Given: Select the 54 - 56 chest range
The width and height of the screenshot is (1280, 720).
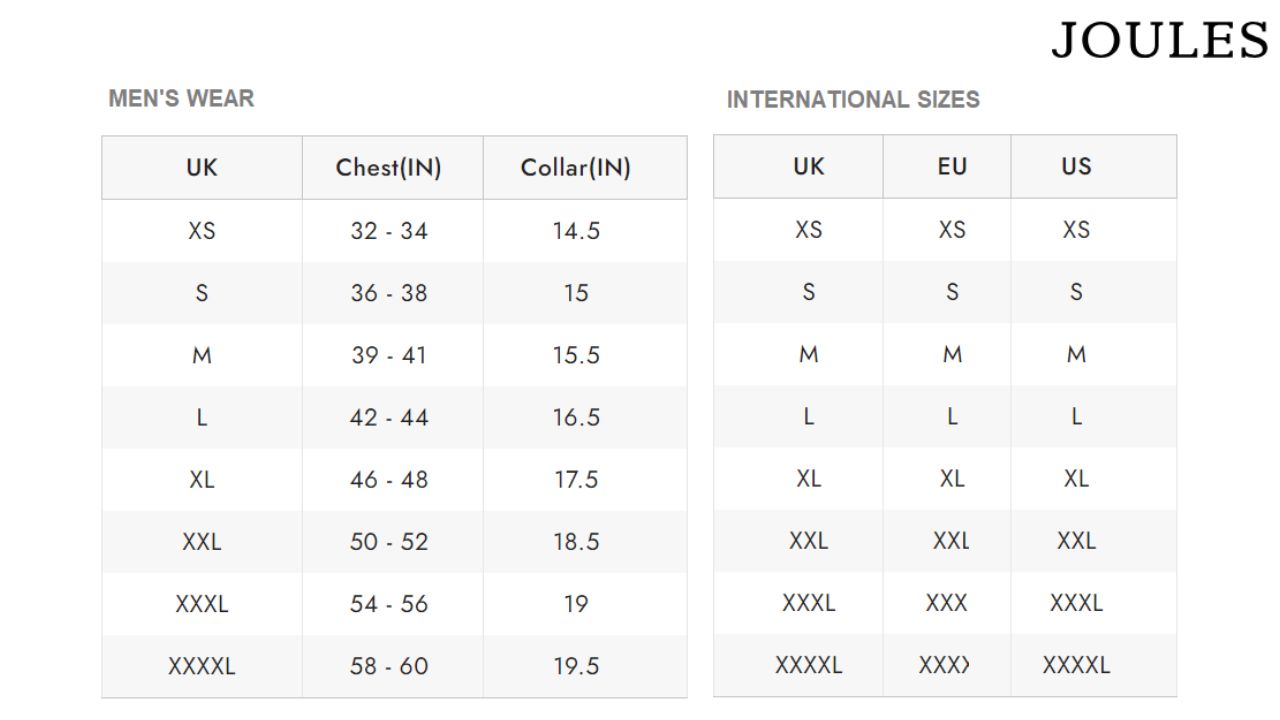Looking at the screenshot, I should point(388,604).
